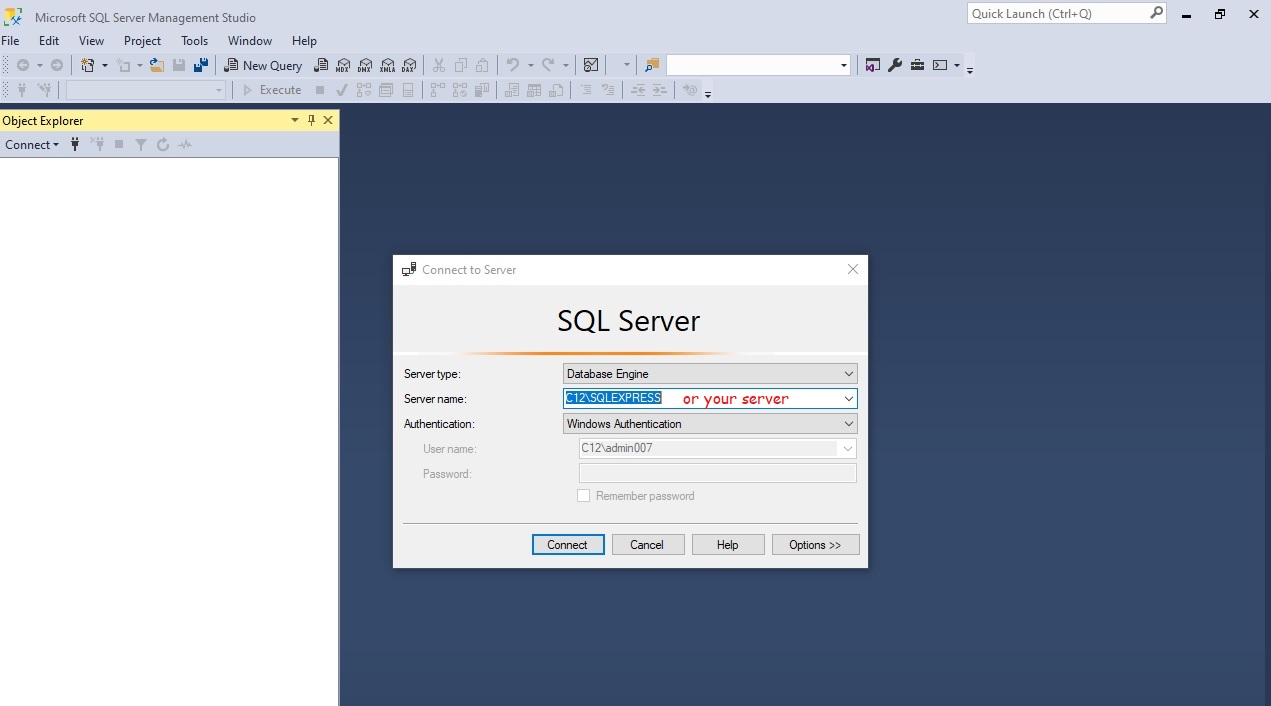This screenshot has width=1271, height=706.
Task: Click the Disconnect plug icon in Object Explorer
Action: coord(97,144)
